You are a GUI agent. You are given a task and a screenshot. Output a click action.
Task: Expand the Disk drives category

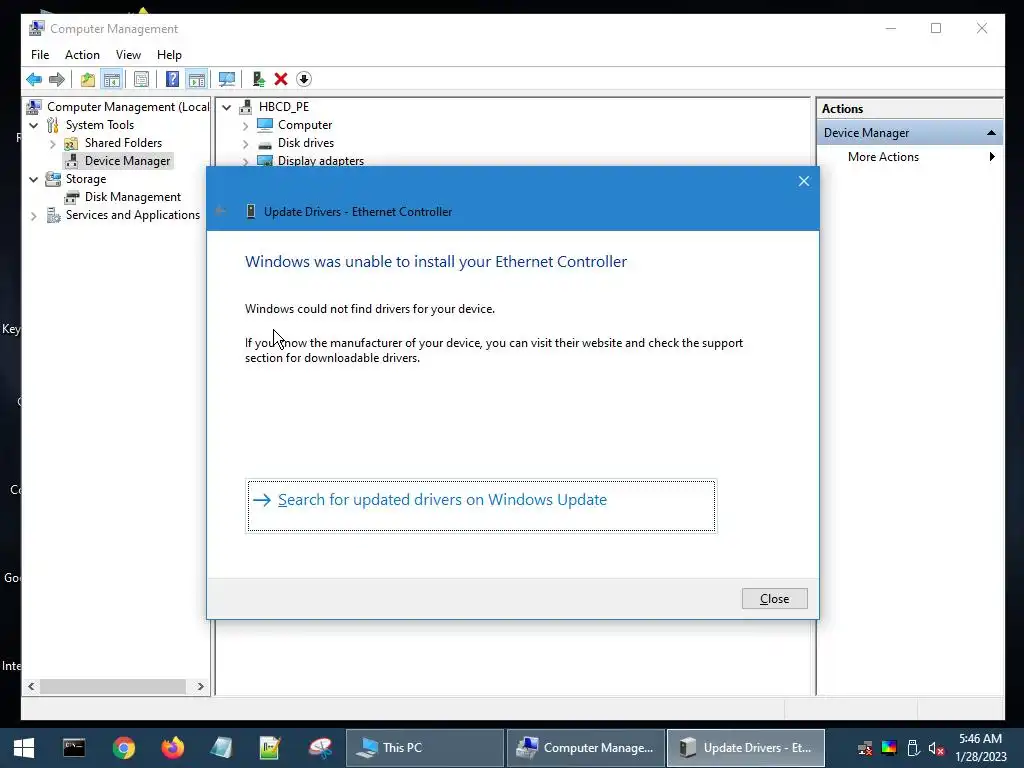pyautogui.click(x=246, y=143)
